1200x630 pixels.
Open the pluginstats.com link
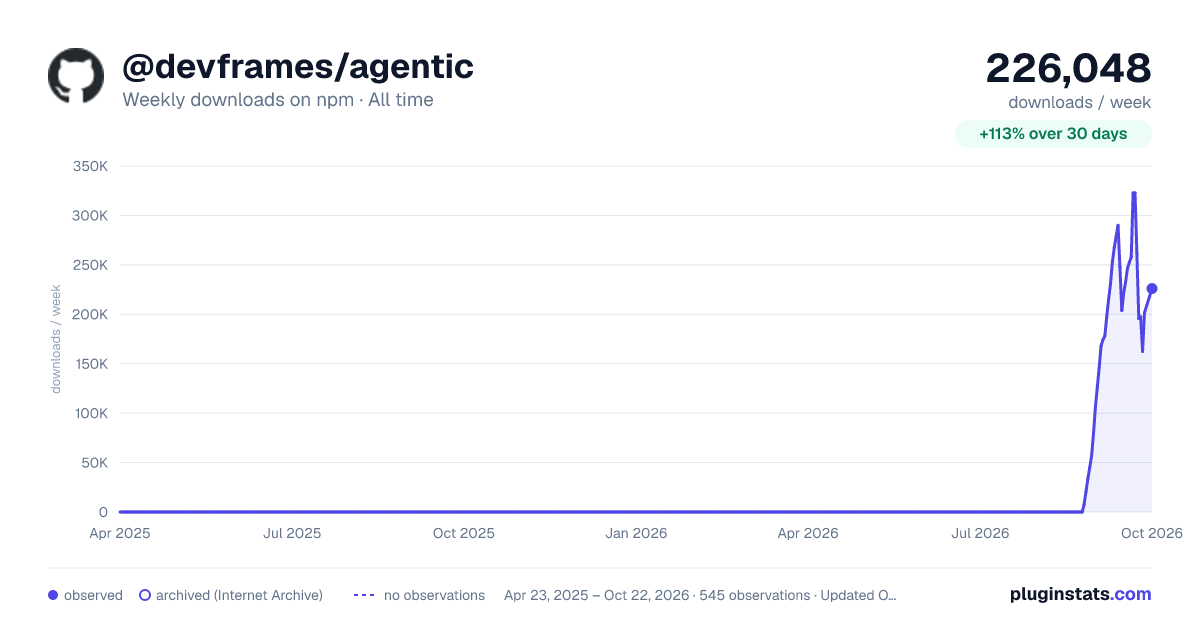[x=1081, y=594]
